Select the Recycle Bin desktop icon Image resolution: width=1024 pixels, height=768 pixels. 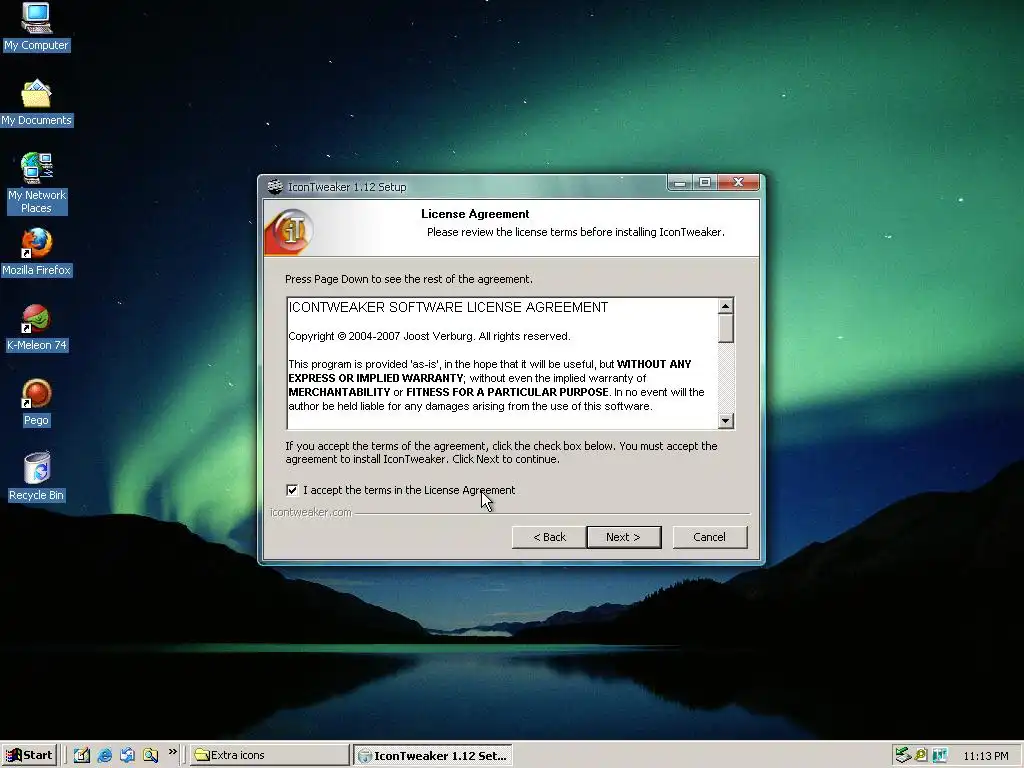(x=36, y=477)
